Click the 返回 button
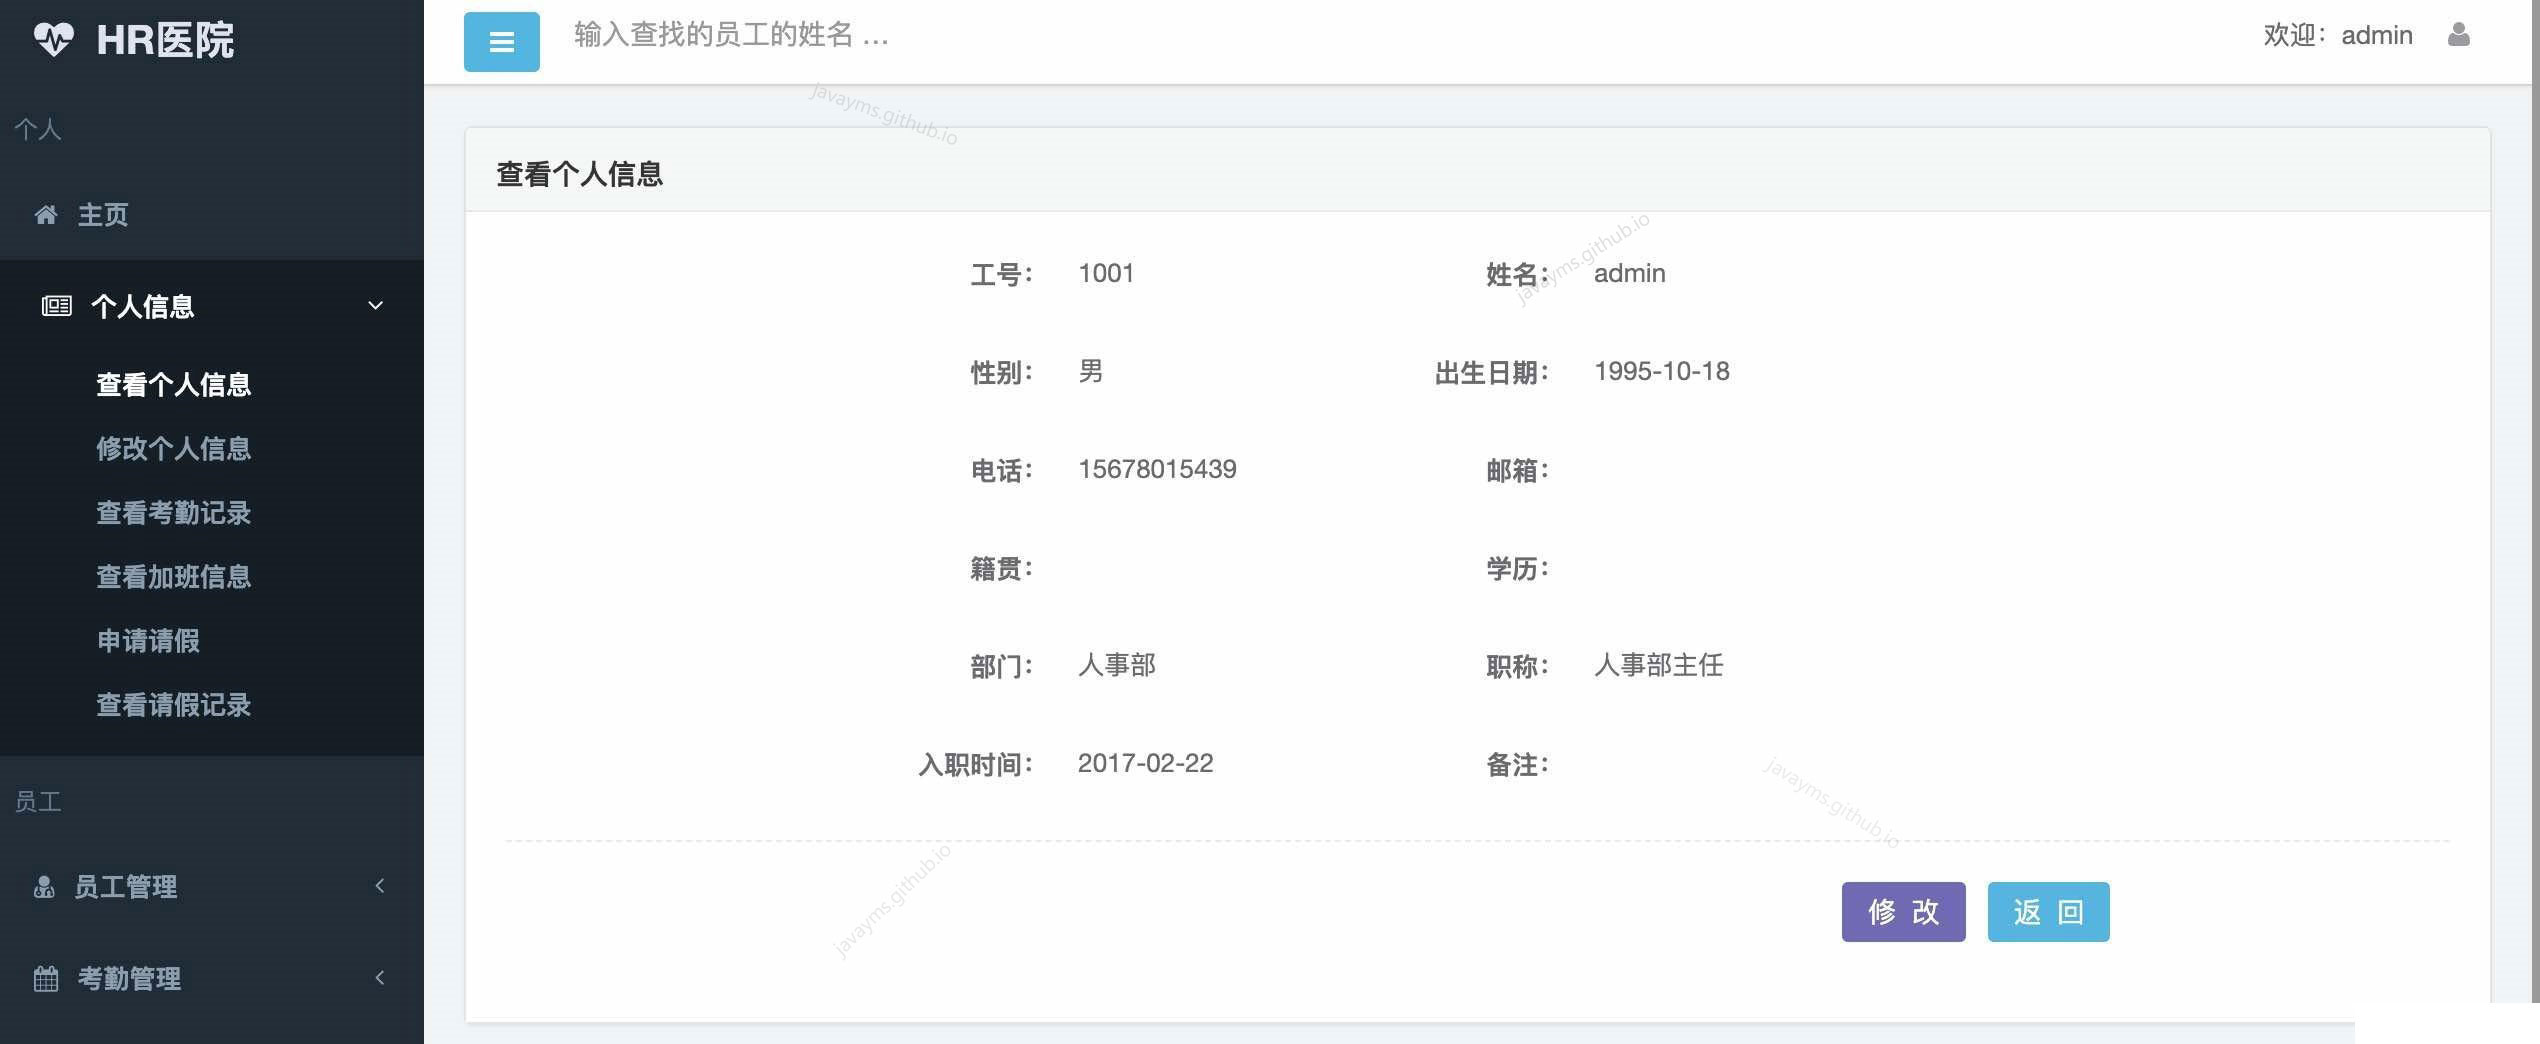The width and height of the screenshot is (2540, 1044). pyautogui.click(x=2047, y=911)
